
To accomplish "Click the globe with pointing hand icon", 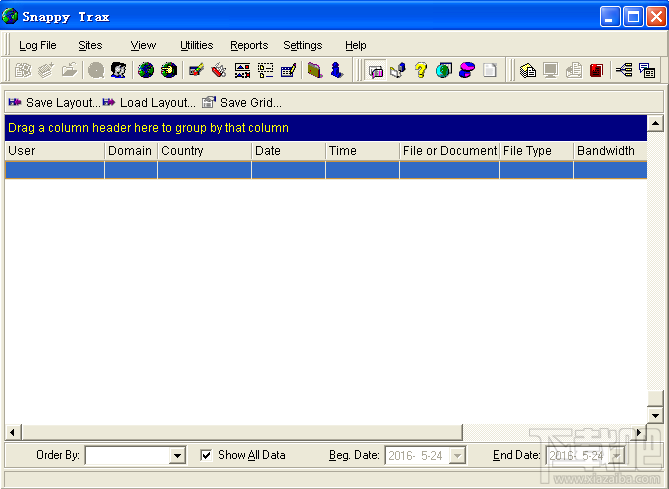I will [169, 70].
